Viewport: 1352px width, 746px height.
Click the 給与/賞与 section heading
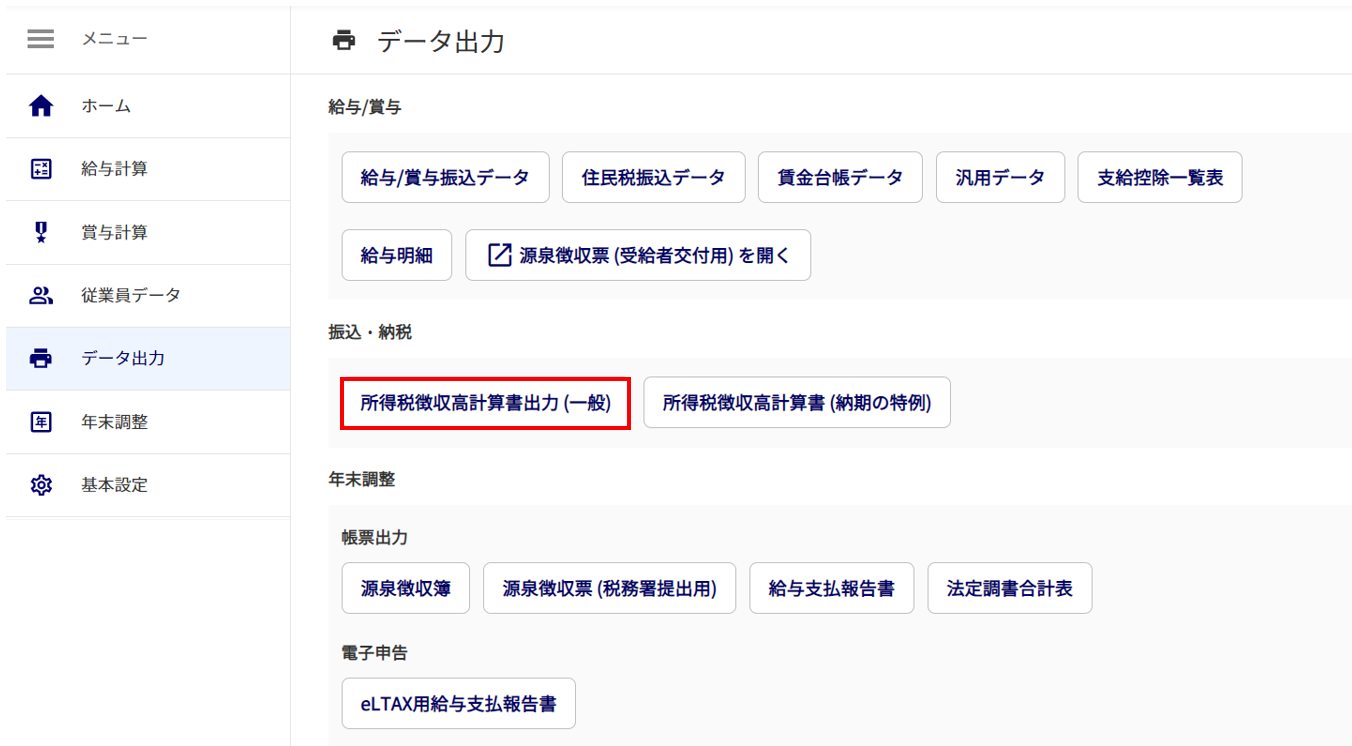coord(365,107)
